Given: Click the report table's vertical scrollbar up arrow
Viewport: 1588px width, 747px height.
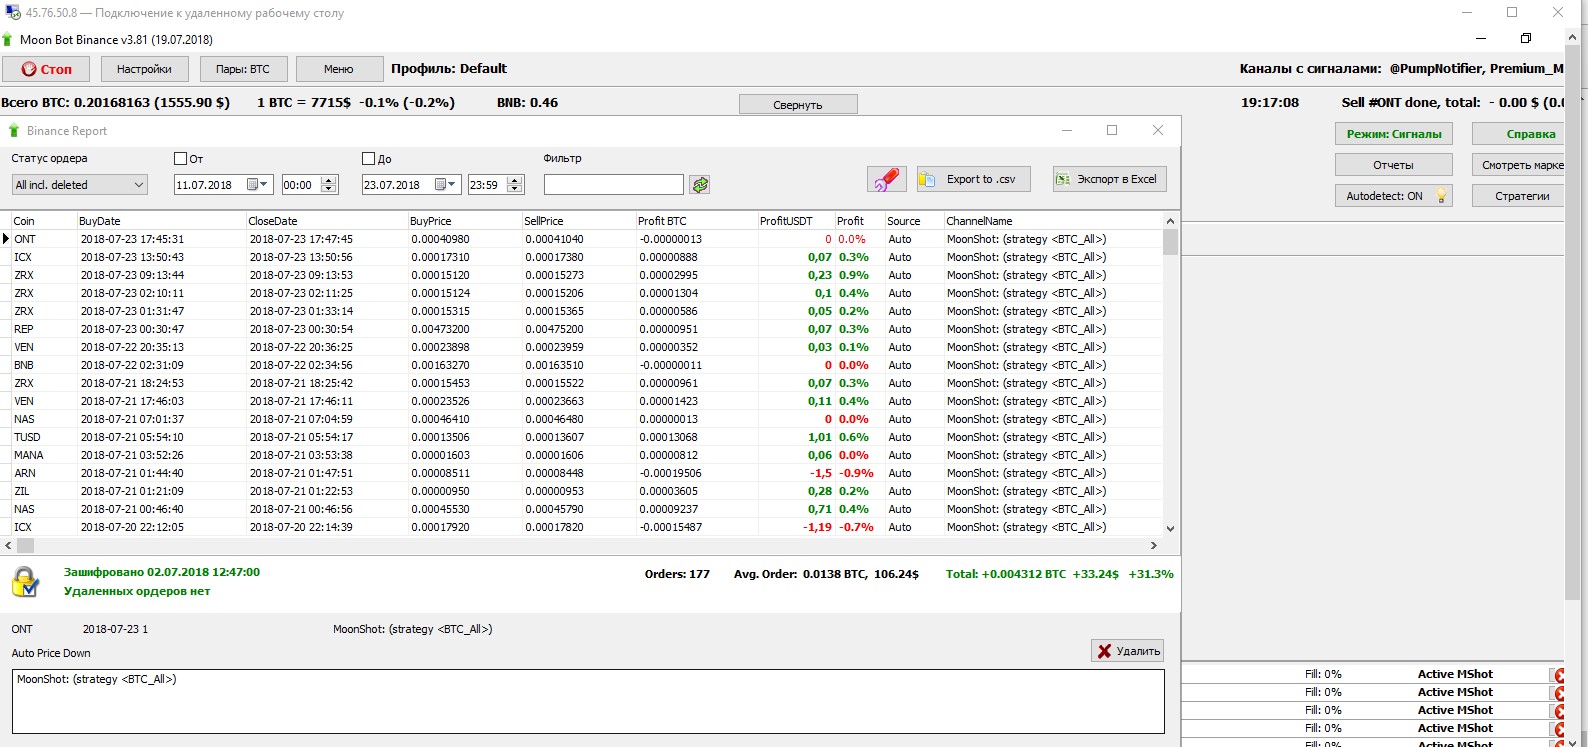Looking at the screenshot, I should (x=1170, y=221).
